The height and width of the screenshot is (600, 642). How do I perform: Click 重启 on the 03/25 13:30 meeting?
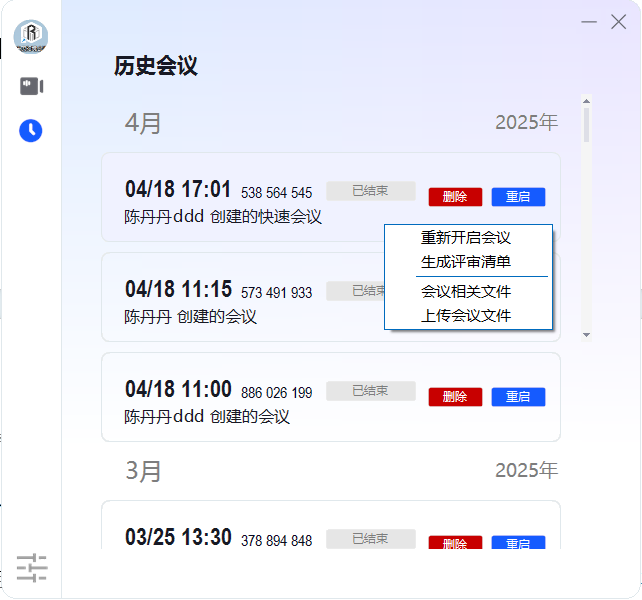pyautogui.click(x=518, y=544)
